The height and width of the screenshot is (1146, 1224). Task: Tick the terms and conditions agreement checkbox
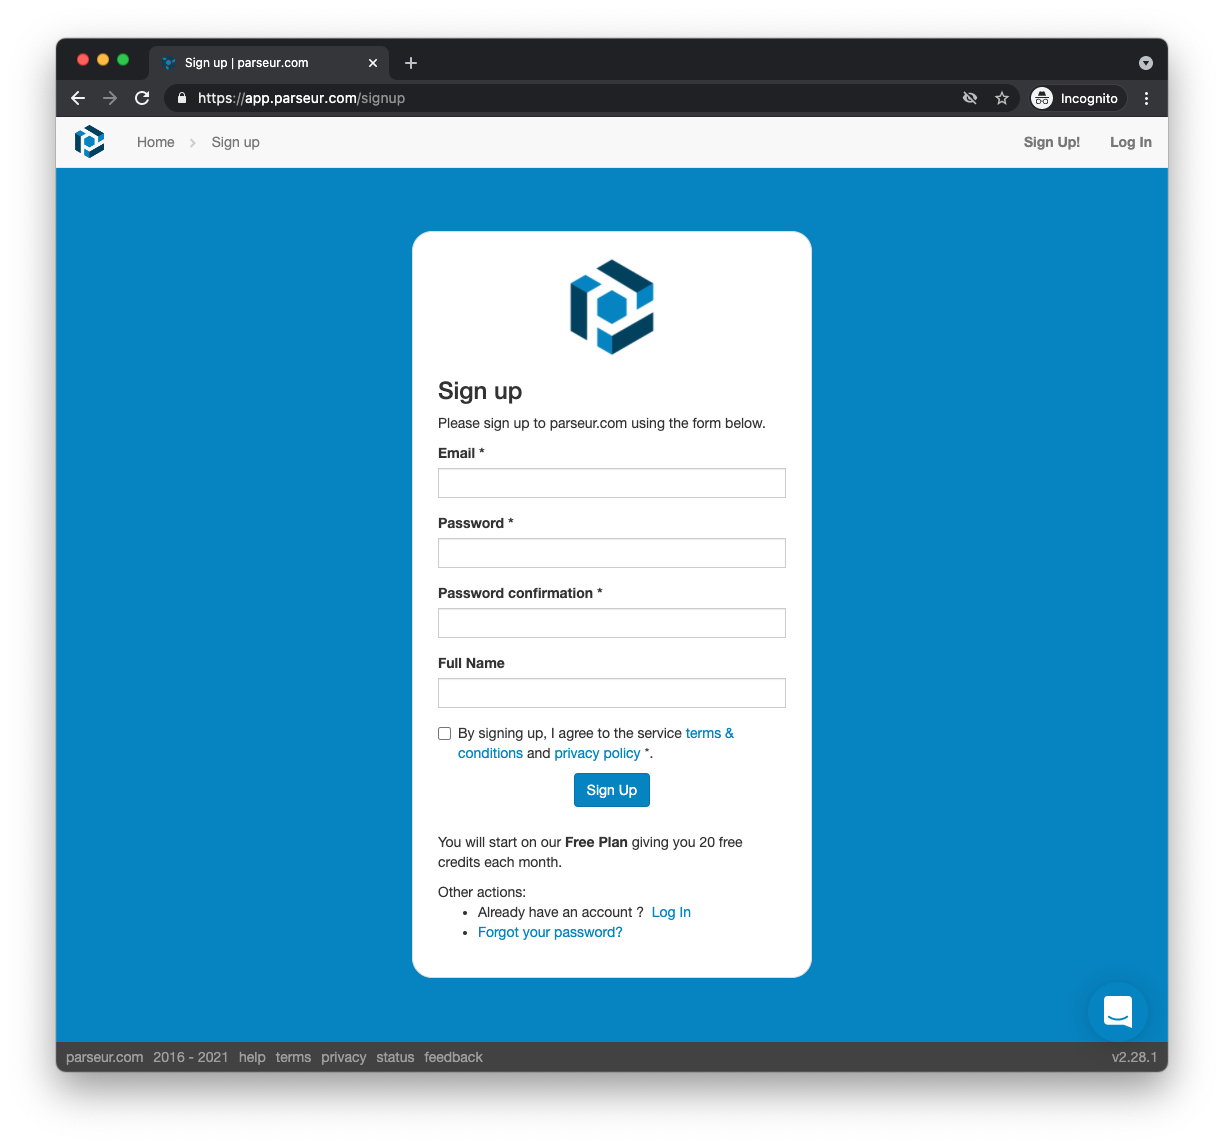coord(445,733)
